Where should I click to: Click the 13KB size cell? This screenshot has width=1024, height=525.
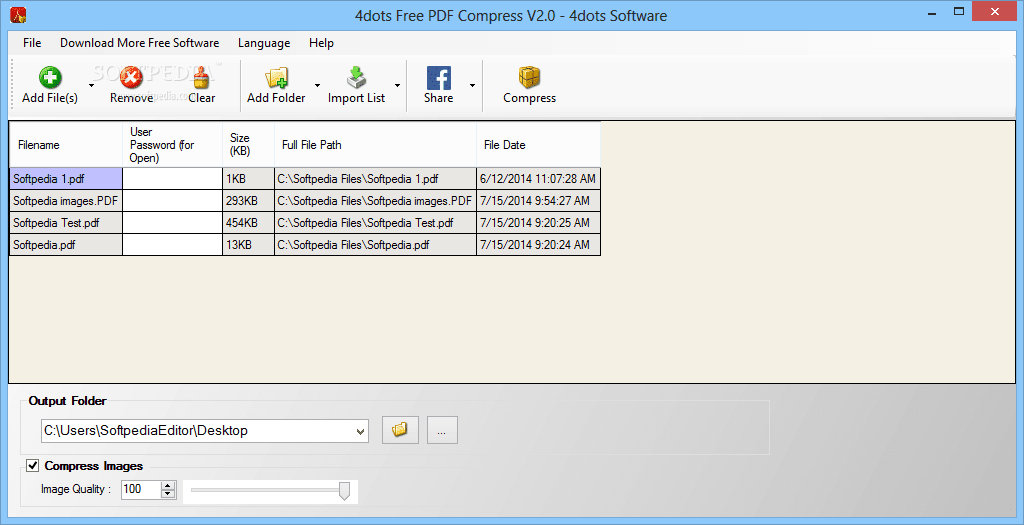[248, 245]
